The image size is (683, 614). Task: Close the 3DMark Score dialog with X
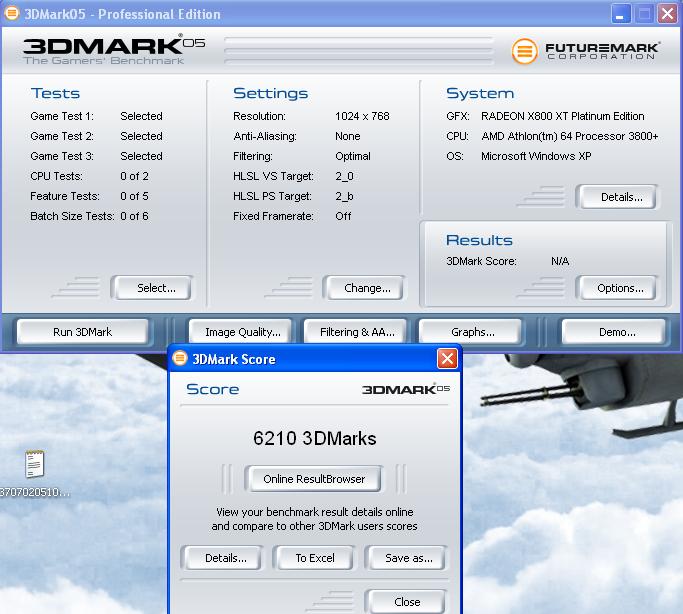point(447,359)
